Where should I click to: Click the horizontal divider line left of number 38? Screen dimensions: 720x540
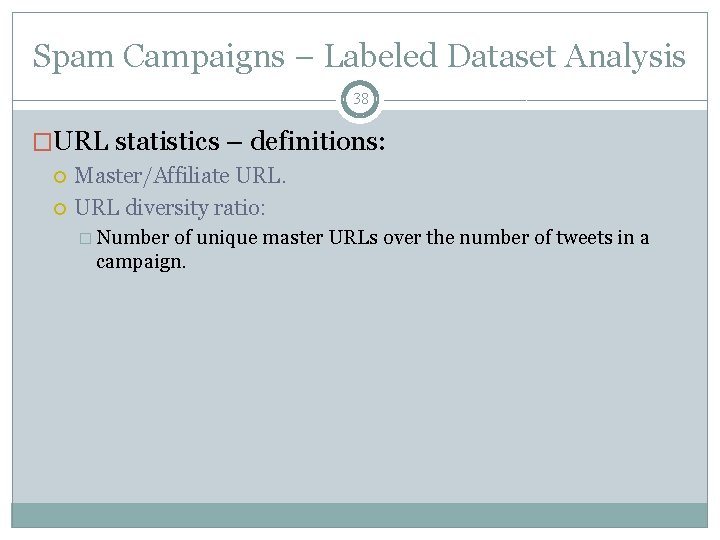174,100
